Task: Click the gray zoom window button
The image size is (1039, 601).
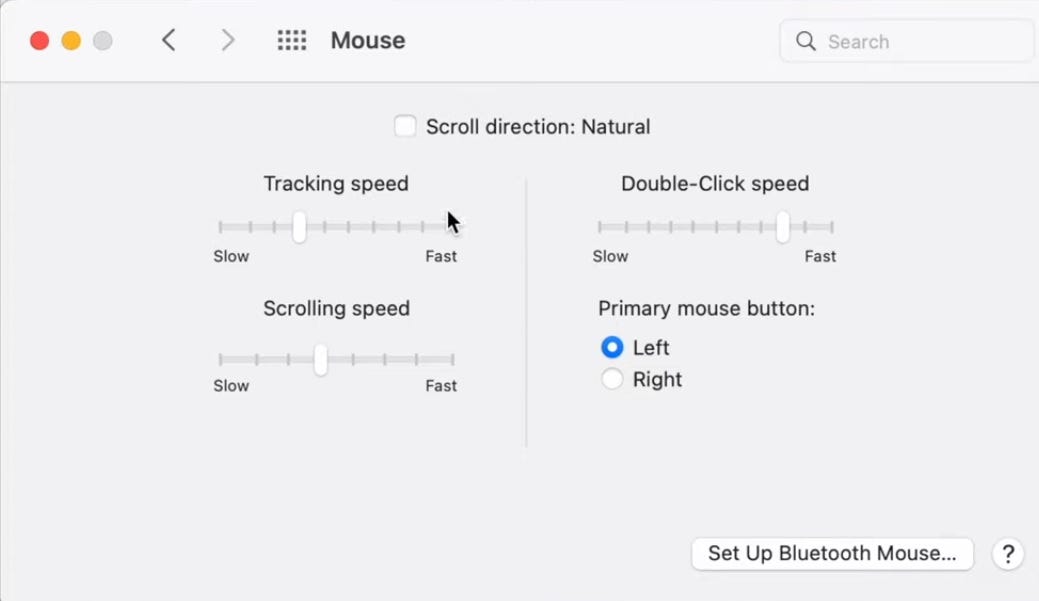Action: (x=103, y=41)
